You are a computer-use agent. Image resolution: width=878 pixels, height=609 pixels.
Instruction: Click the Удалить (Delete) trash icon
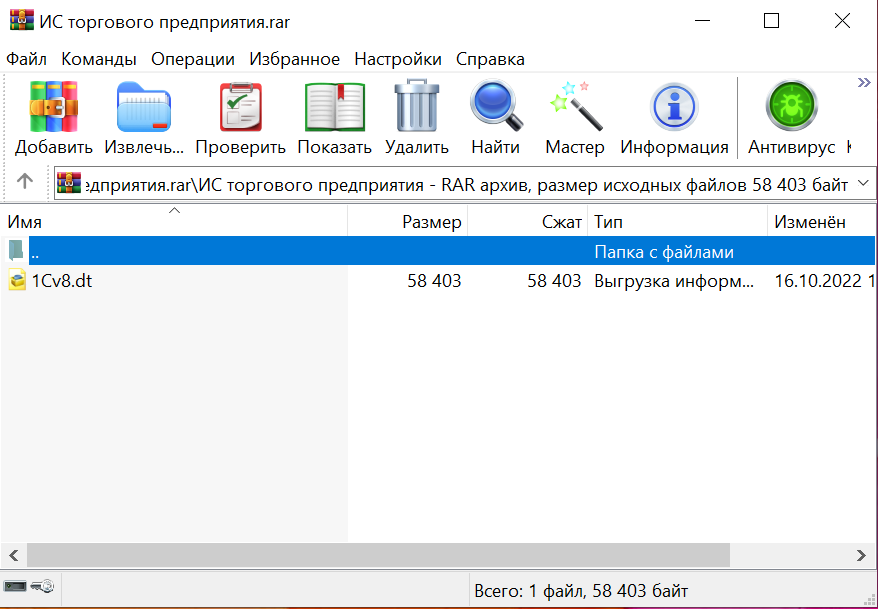pos(417,108)
